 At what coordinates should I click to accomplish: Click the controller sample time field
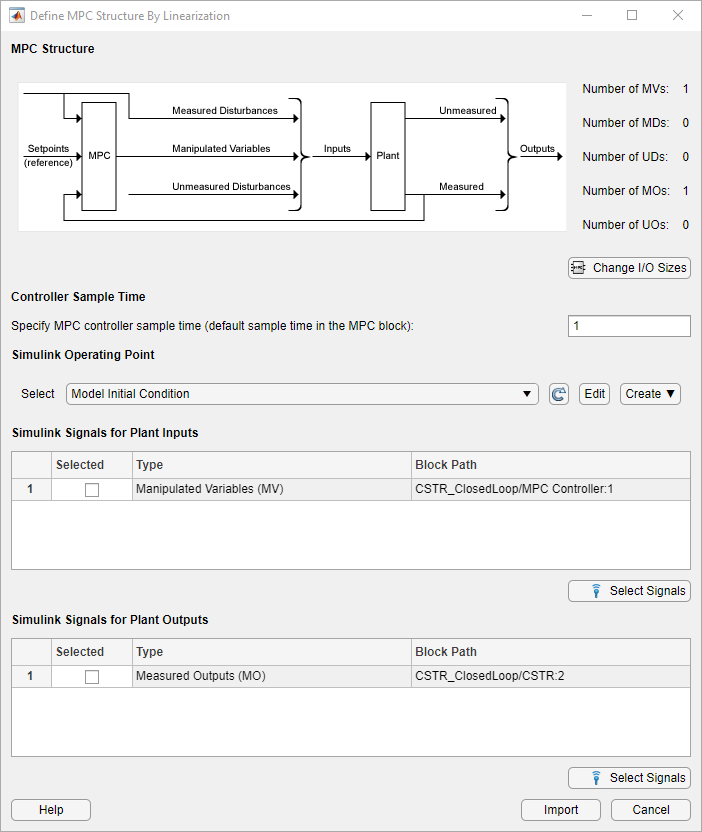[x=629, y=326]
